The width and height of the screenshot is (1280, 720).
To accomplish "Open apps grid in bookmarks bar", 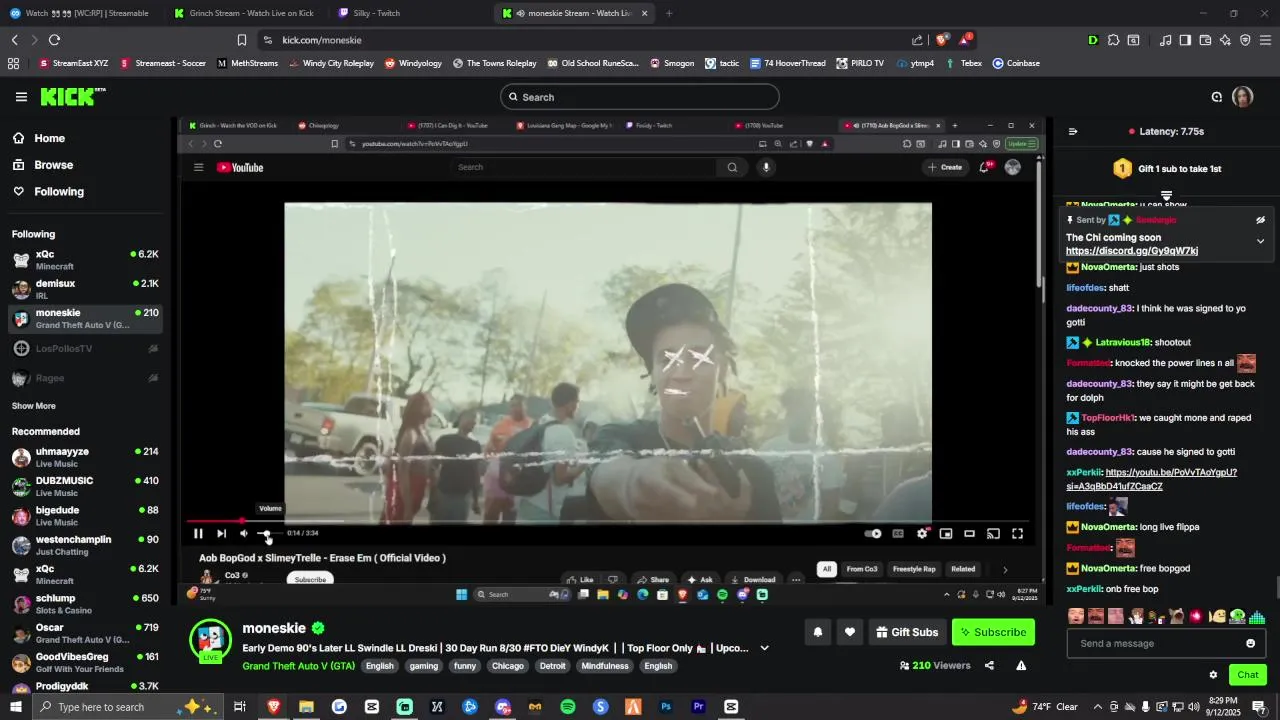I will (x=13, y=63).
